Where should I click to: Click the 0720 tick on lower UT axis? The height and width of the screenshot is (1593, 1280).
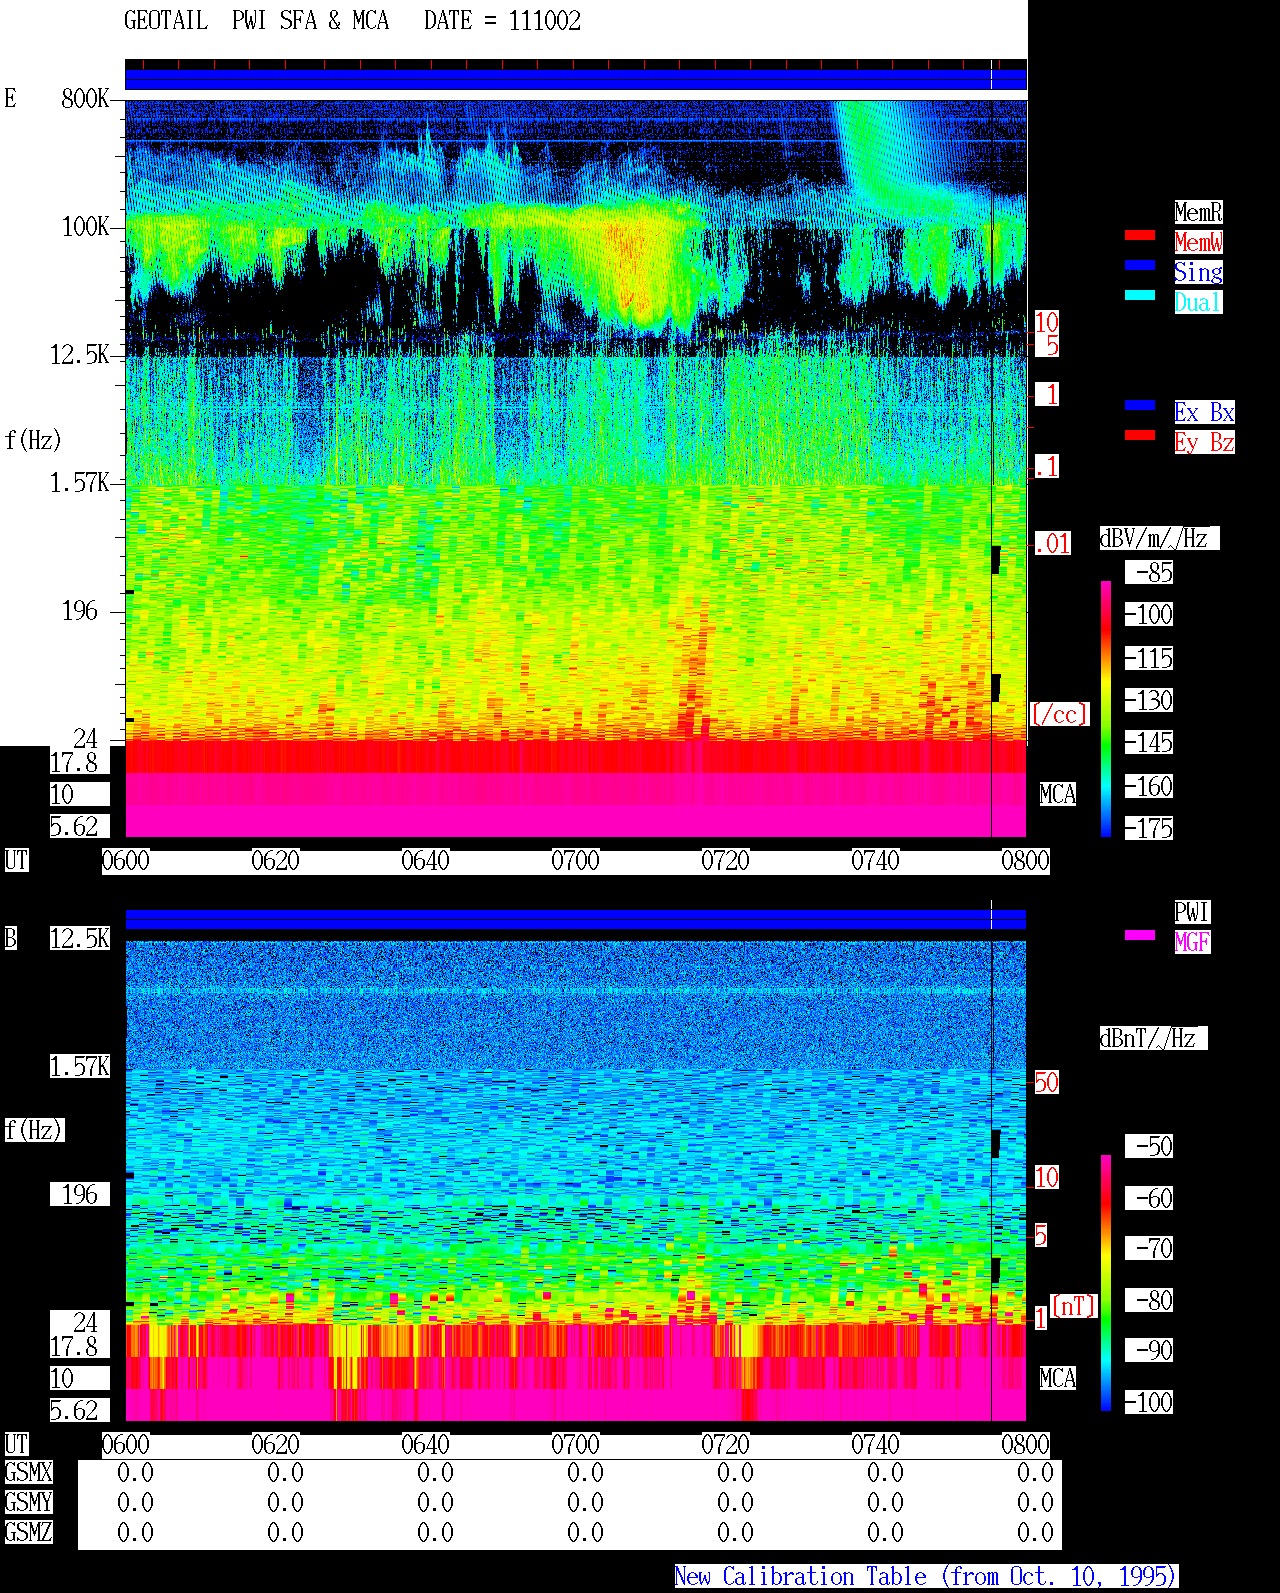tap(725, 1444)
